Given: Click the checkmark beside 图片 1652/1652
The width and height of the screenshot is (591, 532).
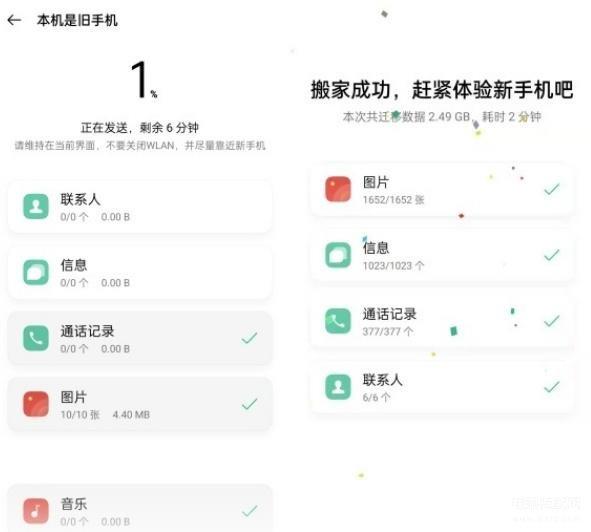Looking at the screenshot, I should pos(552,189).
